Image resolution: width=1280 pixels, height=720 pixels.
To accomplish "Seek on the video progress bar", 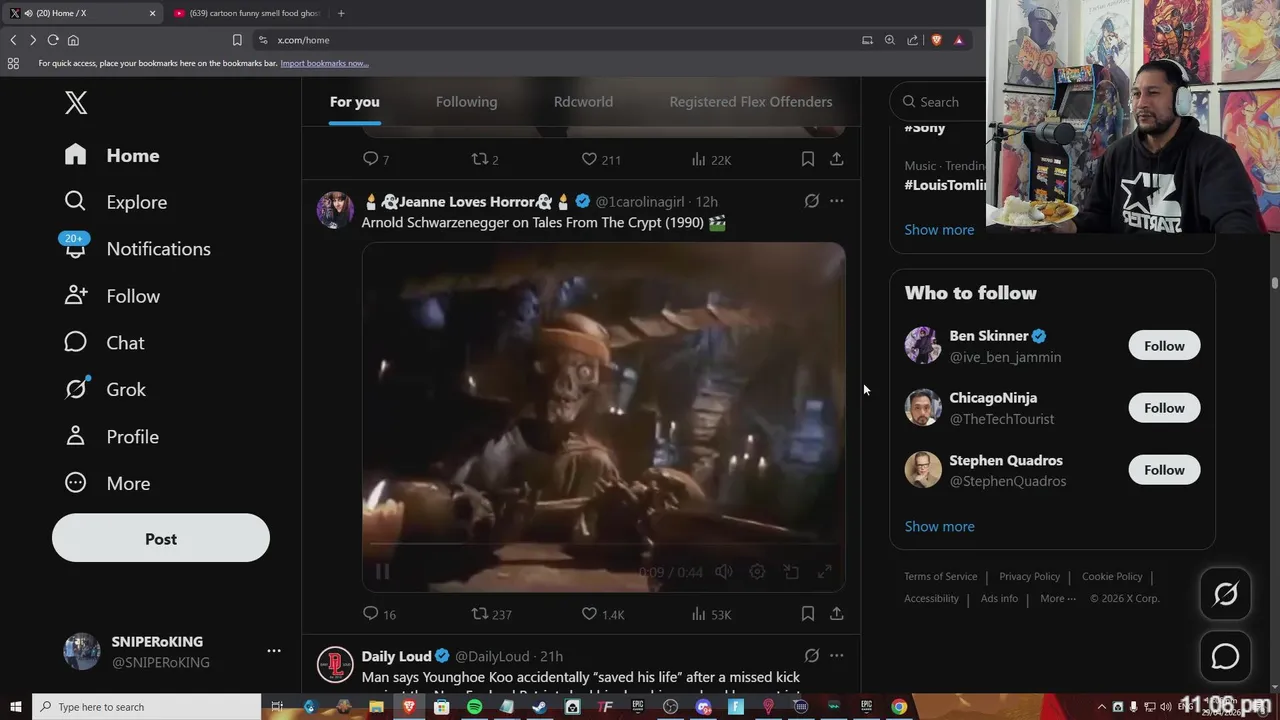I will (603, 544).
